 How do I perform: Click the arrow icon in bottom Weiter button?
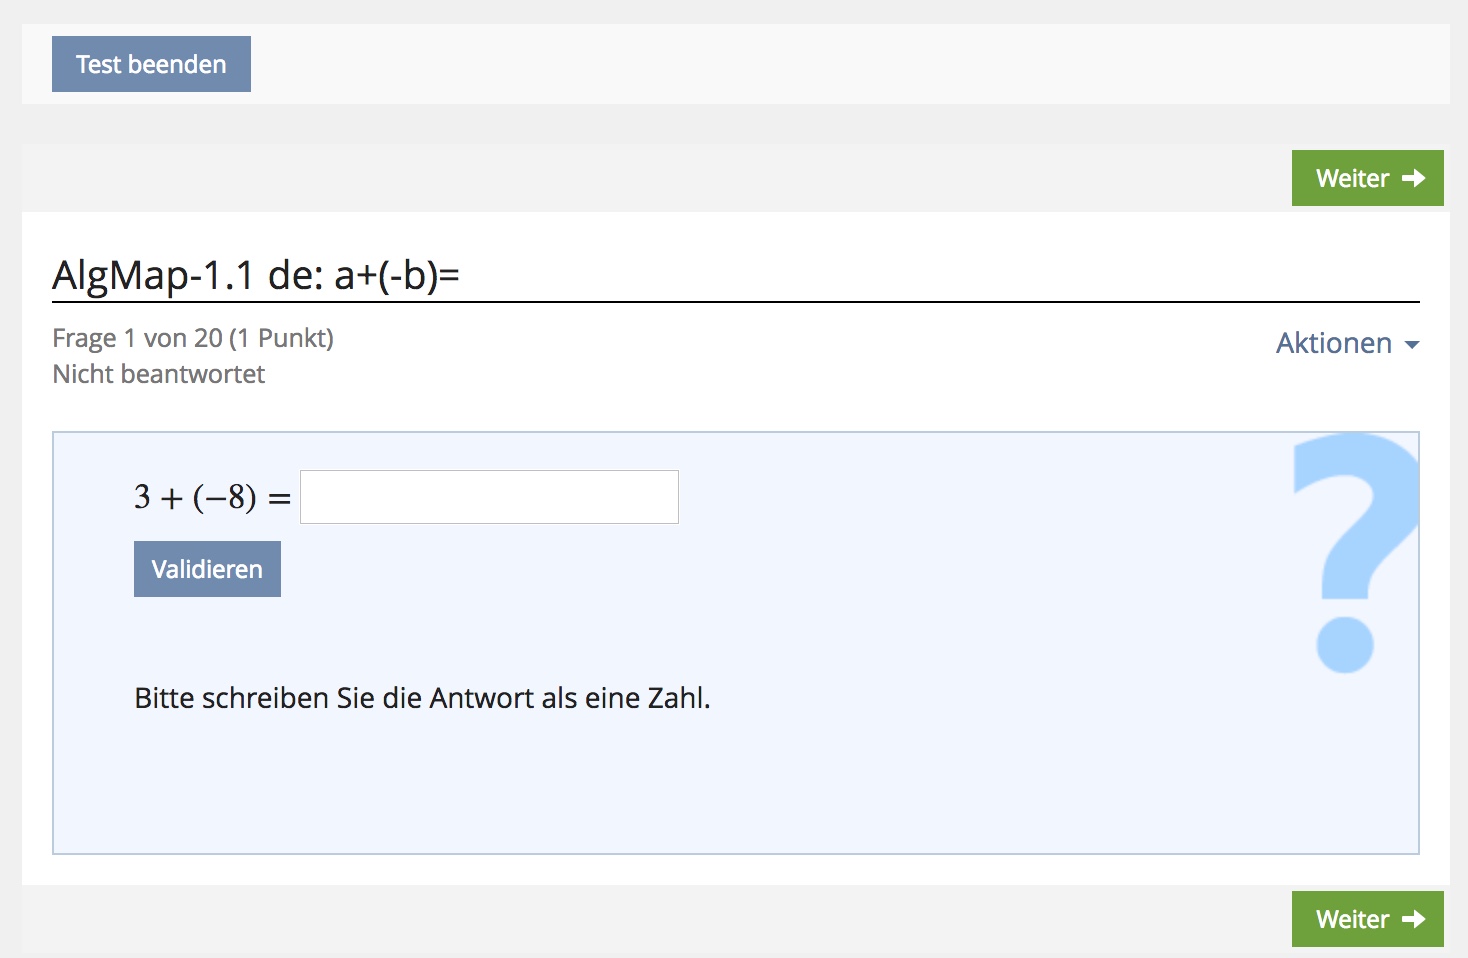pos(1413,919)
